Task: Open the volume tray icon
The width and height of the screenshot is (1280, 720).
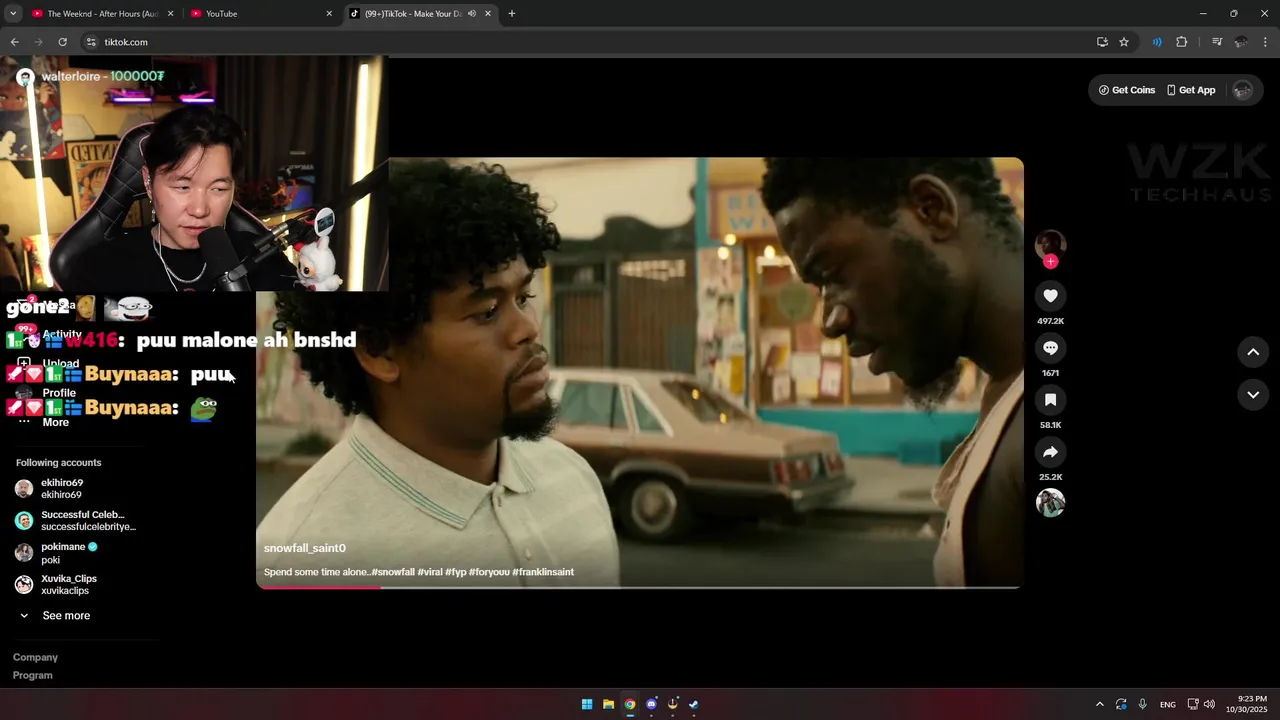Action: 1209,704
